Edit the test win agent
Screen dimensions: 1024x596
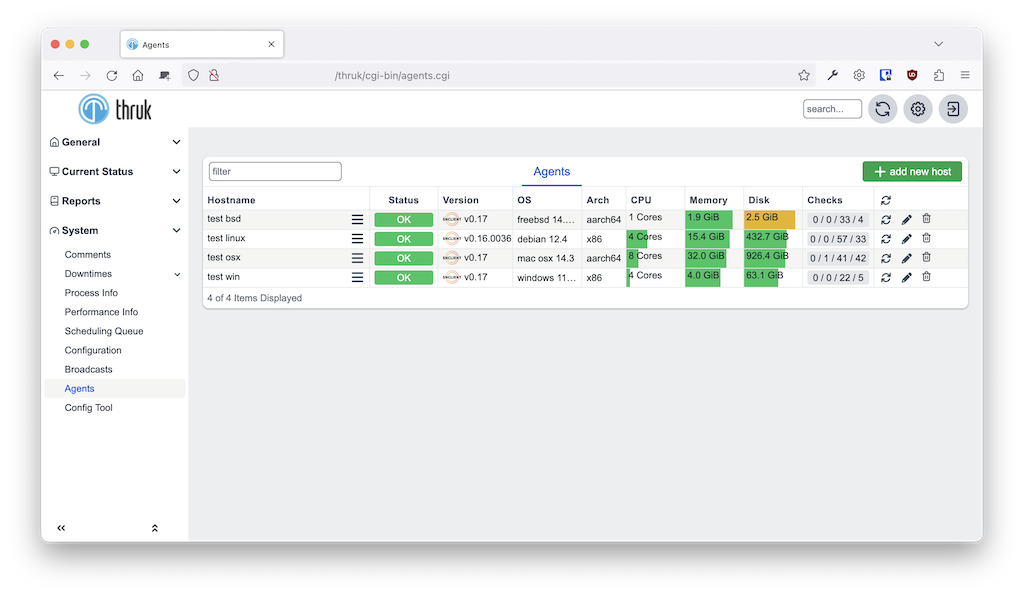[906, 277]
